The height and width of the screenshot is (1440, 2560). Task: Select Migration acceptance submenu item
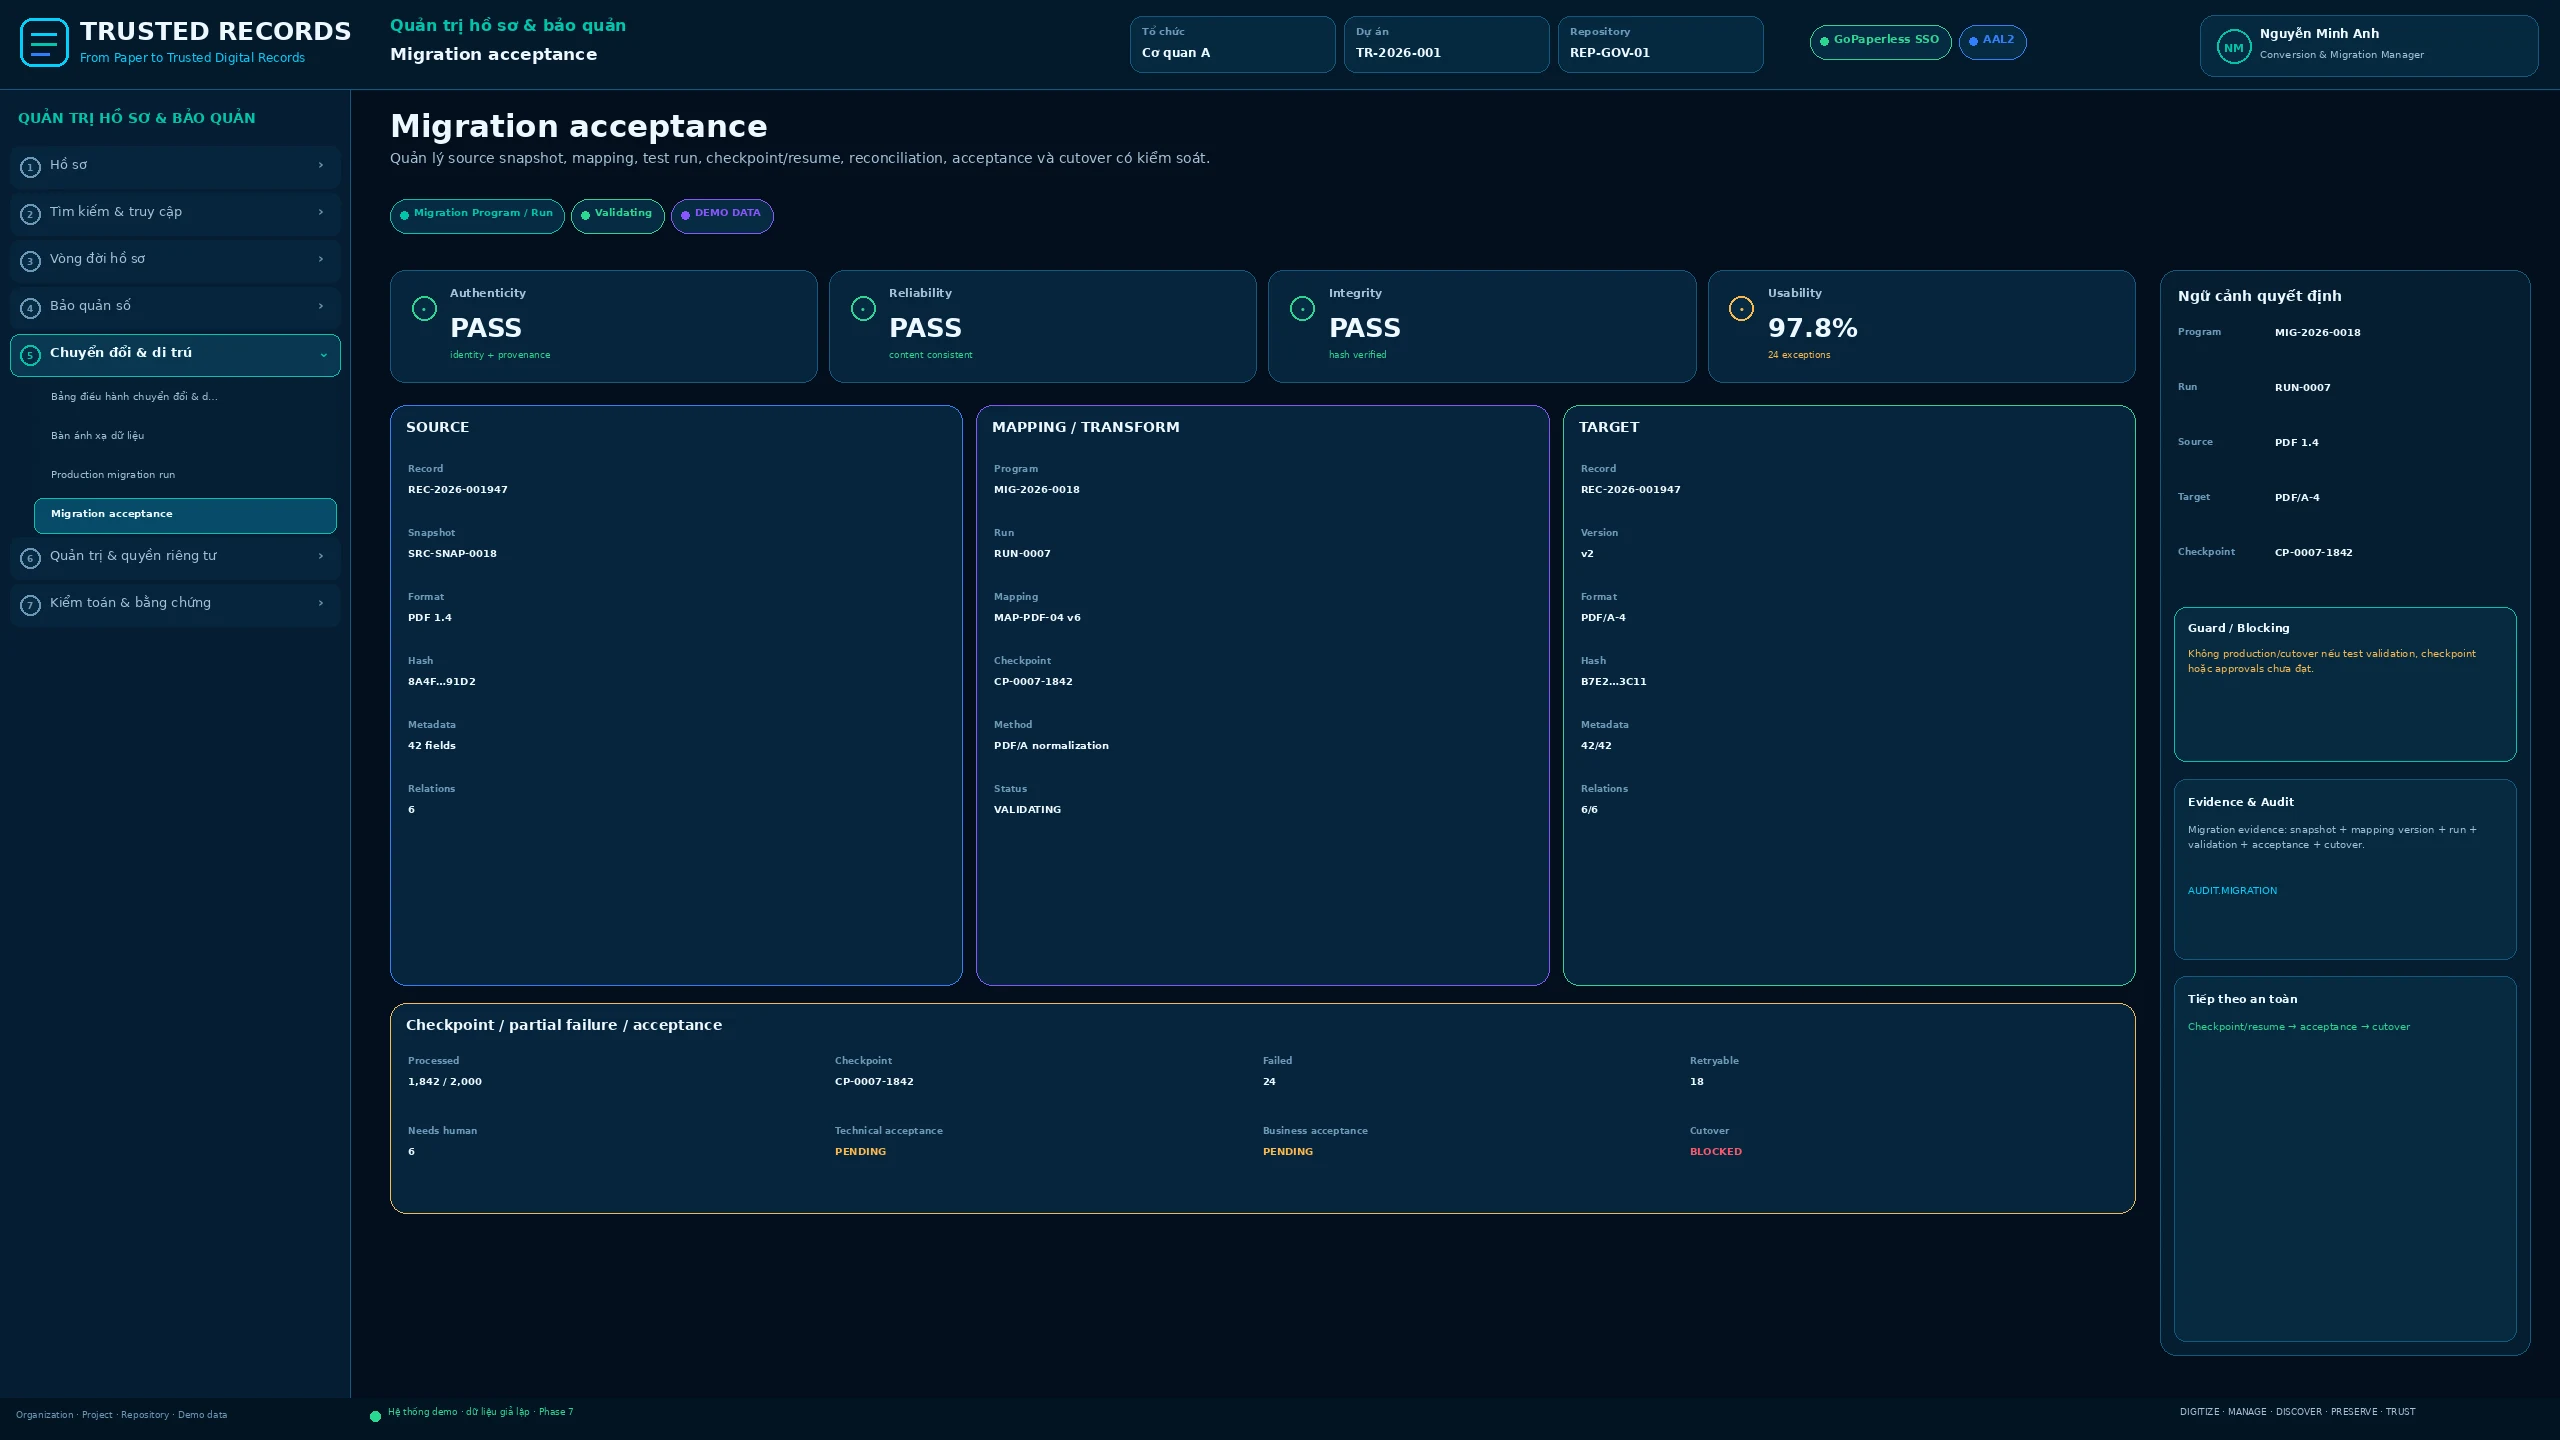[185, 515]
